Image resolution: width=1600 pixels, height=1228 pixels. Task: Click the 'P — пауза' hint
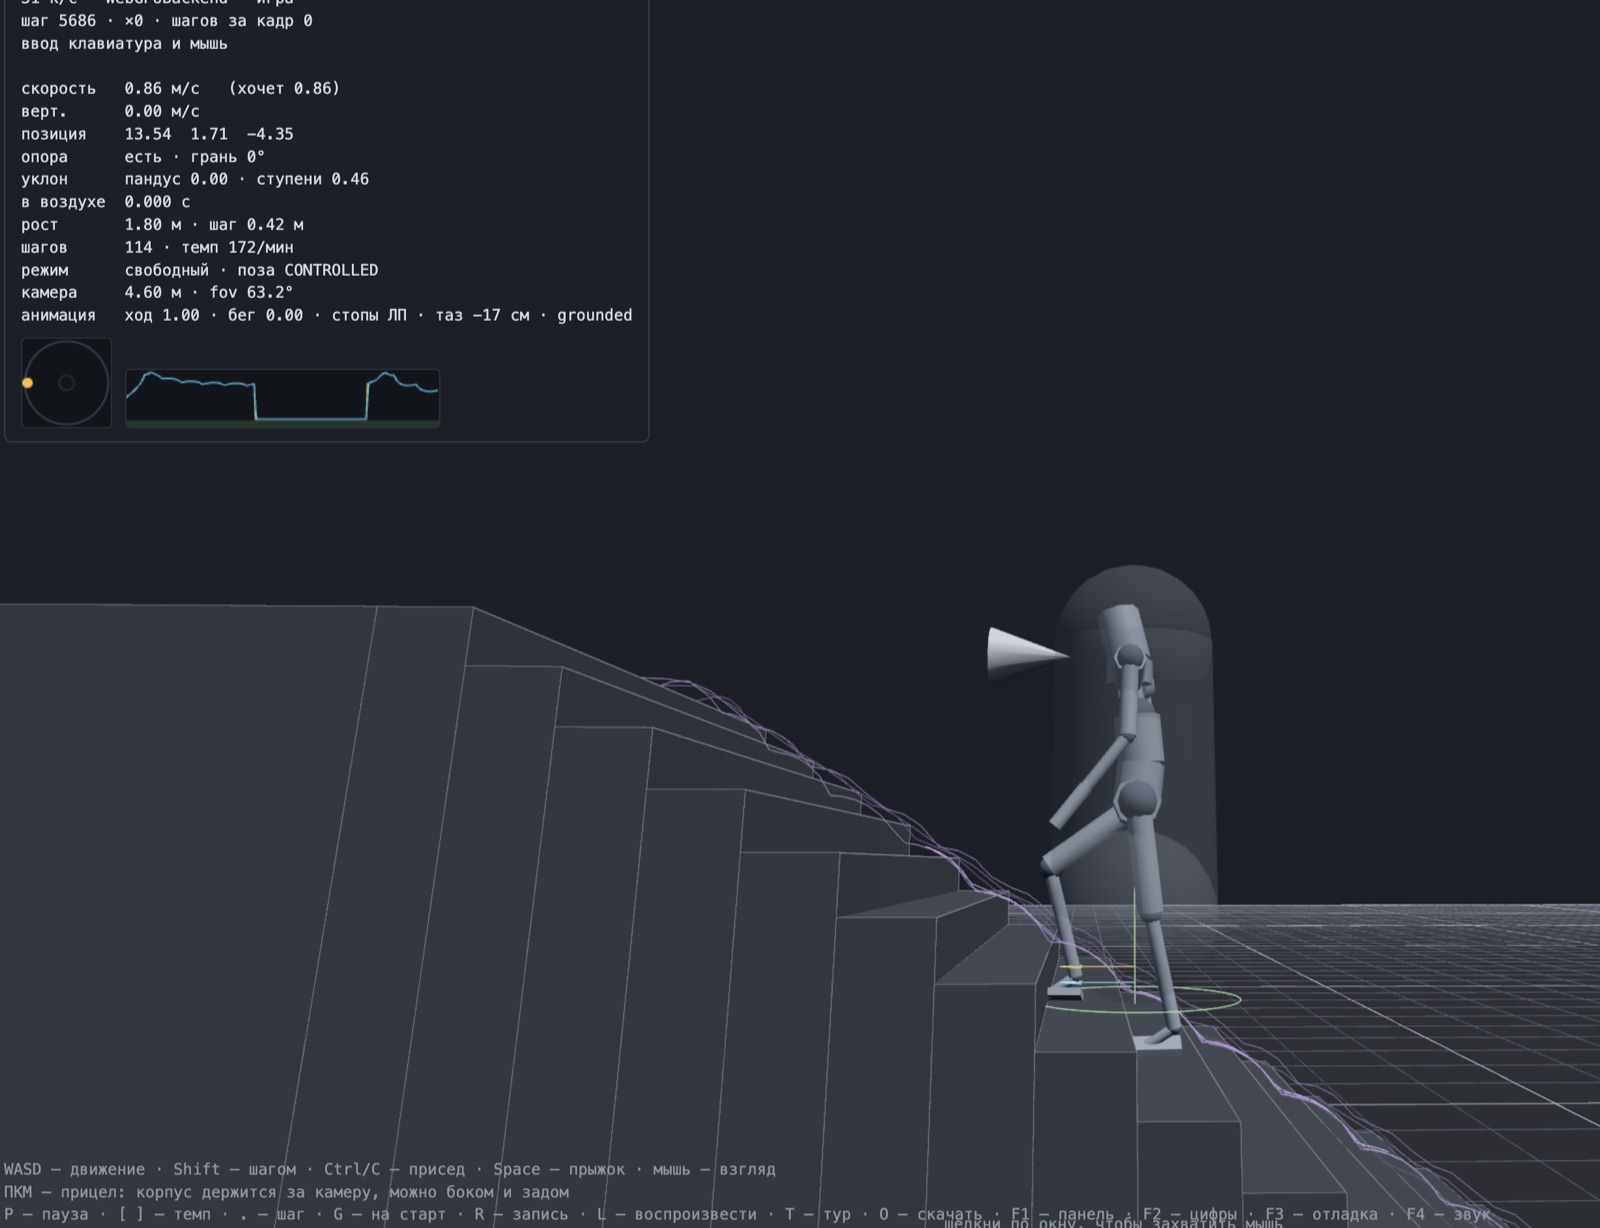(46, 1214)
